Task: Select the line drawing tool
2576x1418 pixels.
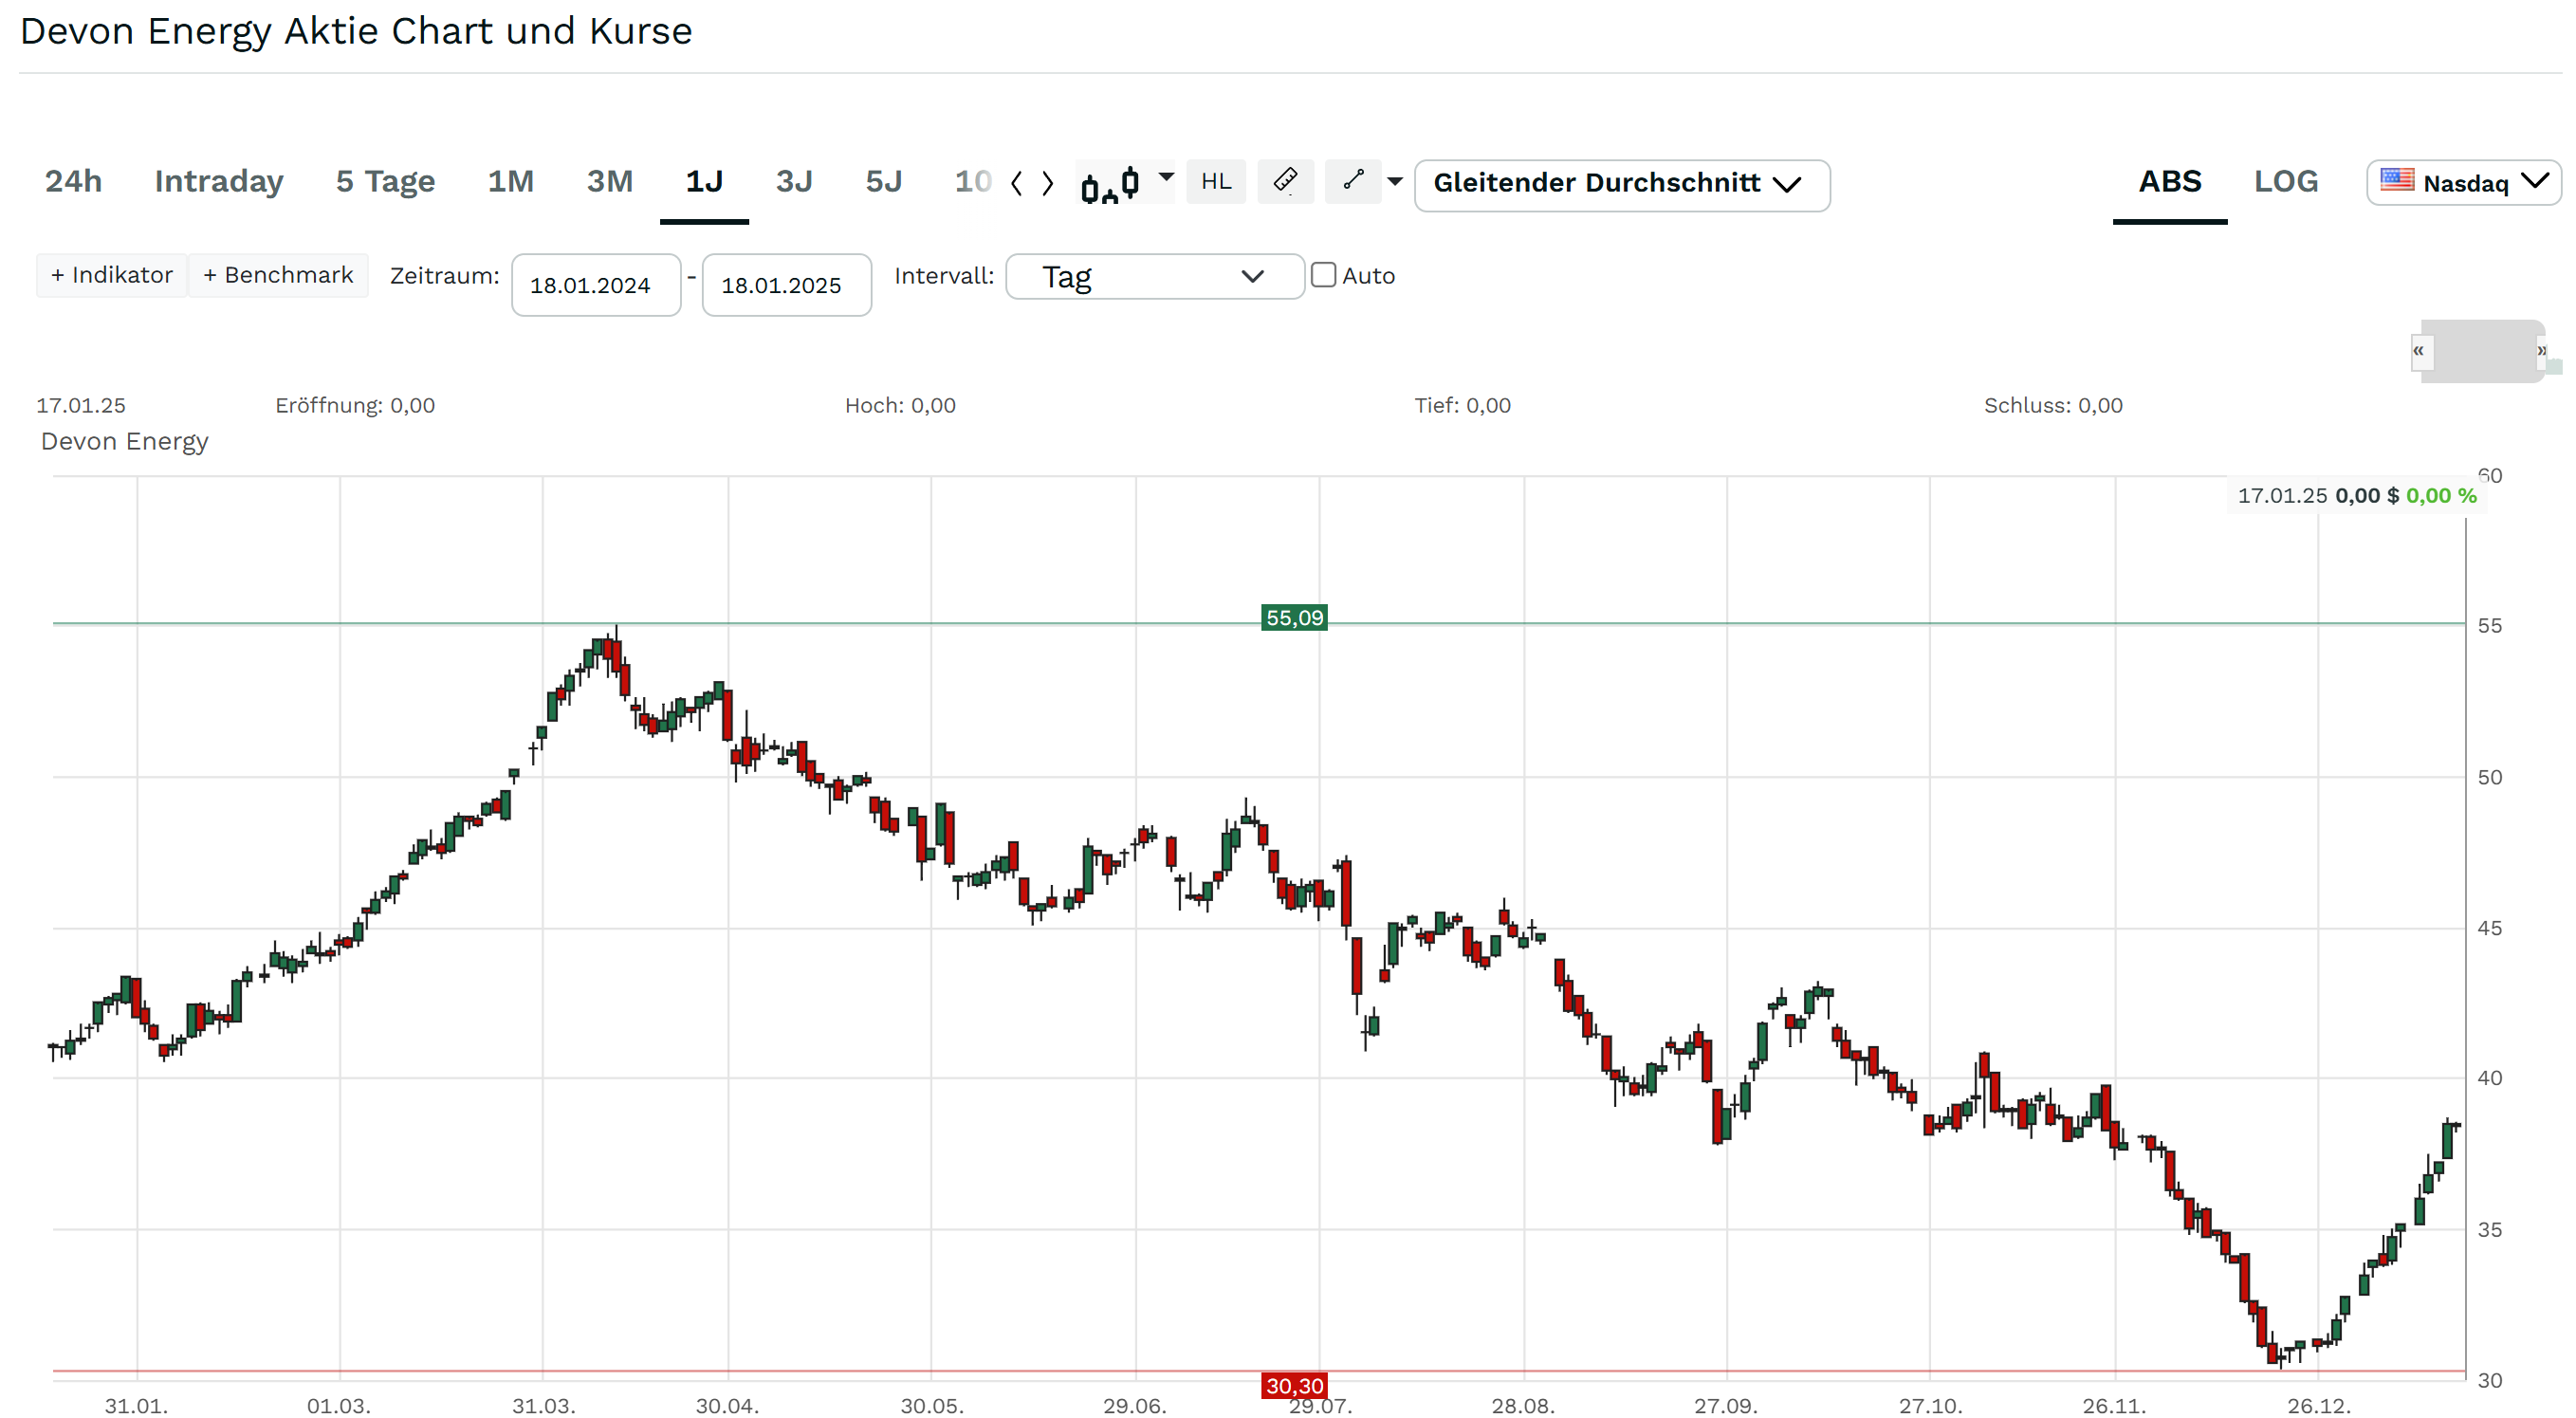Action: 1353,181
